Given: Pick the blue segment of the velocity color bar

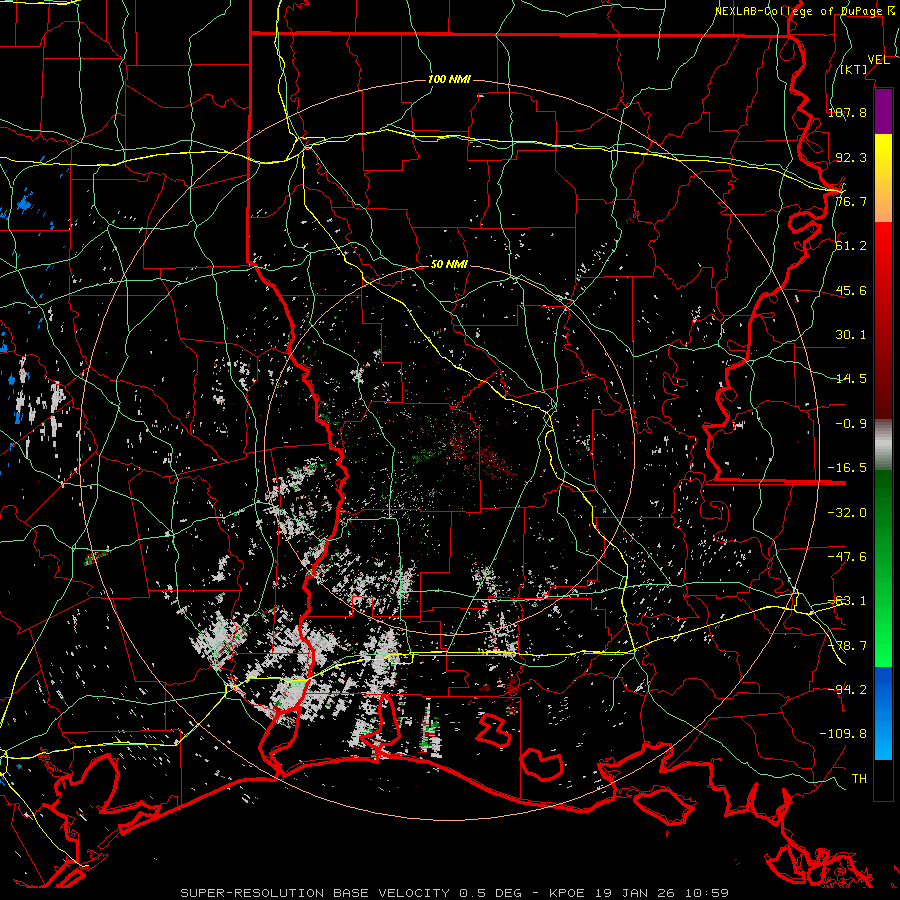Looking at the screenshot, I should [x=883, y=713].
